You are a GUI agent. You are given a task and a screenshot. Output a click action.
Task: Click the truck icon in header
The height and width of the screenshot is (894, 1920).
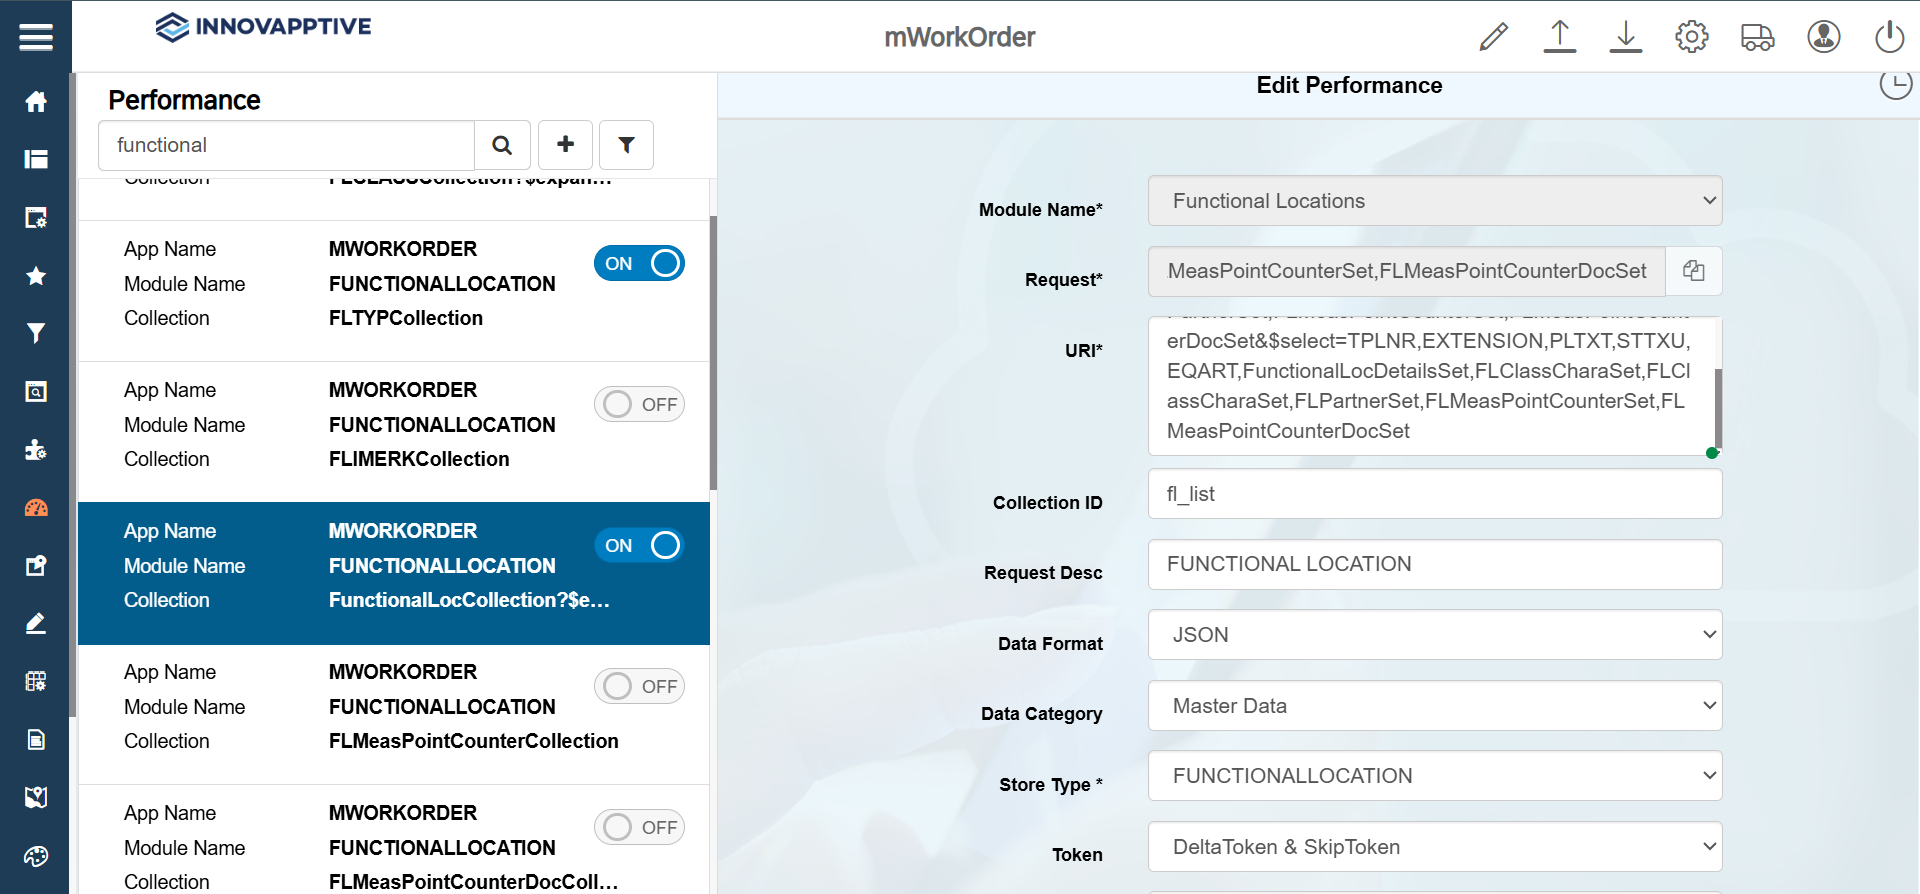[x=1757, y=37]
